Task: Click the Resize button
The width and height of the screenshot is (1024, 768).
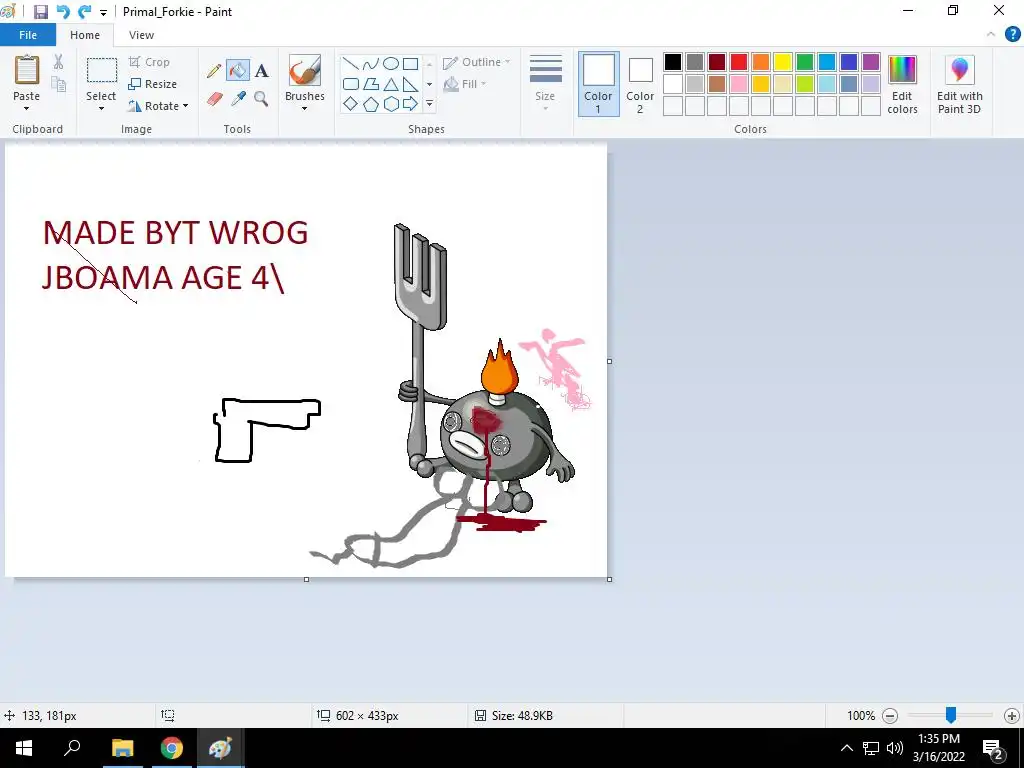Action: [153, 84]
